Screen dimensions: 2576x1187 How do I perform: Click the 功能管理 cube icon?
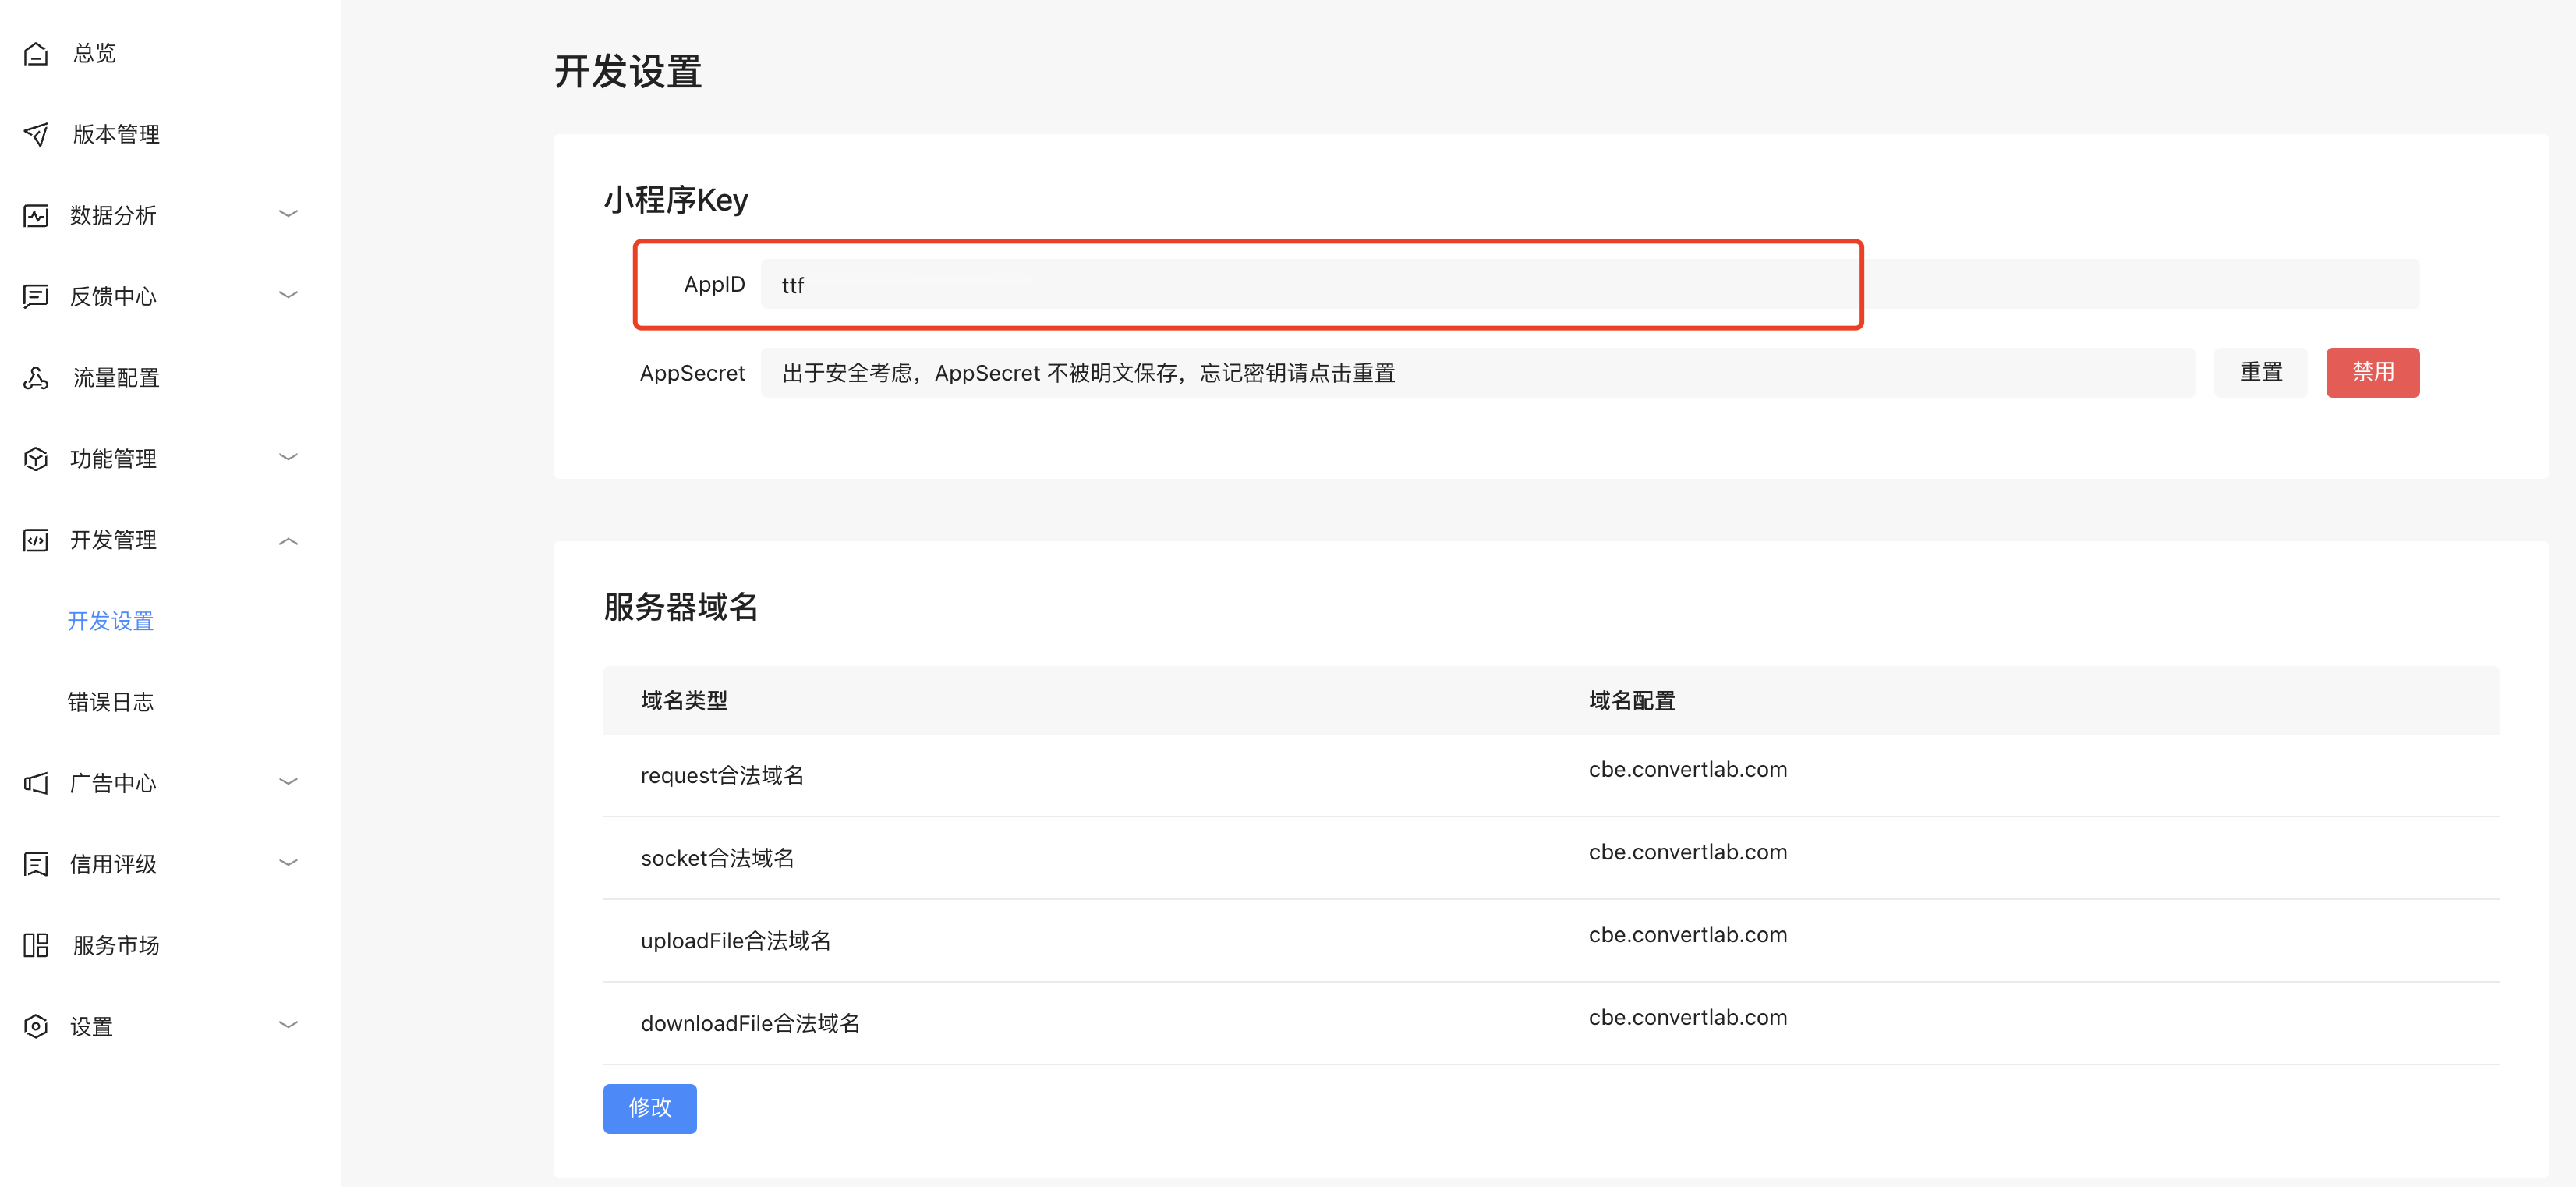click(x=35, y=458)
